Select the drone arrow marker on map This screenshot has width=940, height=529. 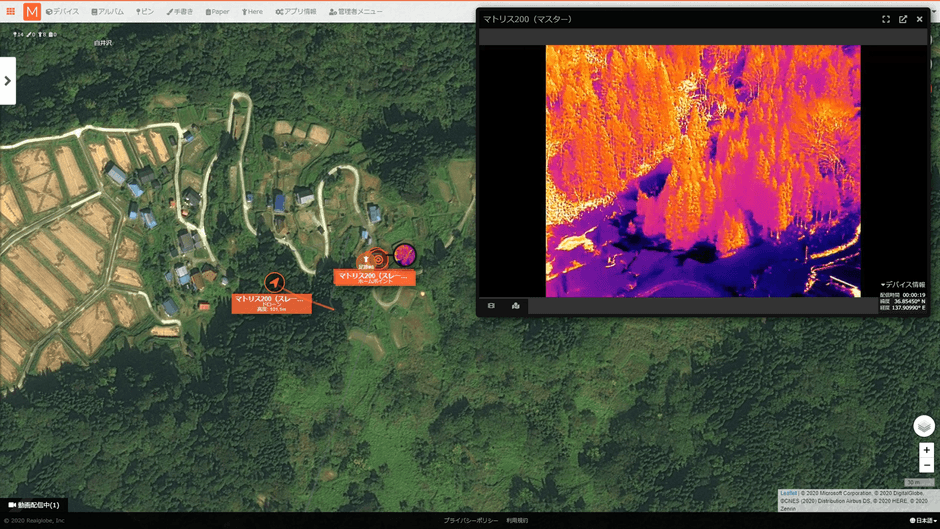(x=275, y=282)
